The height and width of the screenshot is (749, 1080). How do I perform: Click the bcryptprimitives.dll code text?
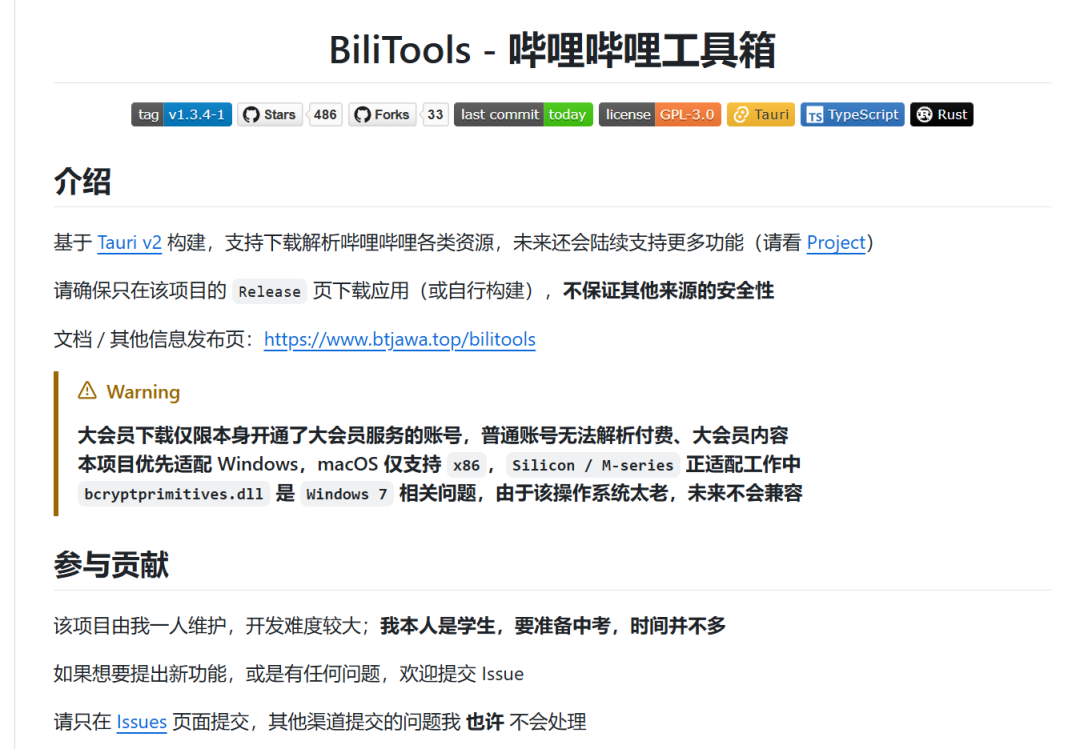coord(173,493)
